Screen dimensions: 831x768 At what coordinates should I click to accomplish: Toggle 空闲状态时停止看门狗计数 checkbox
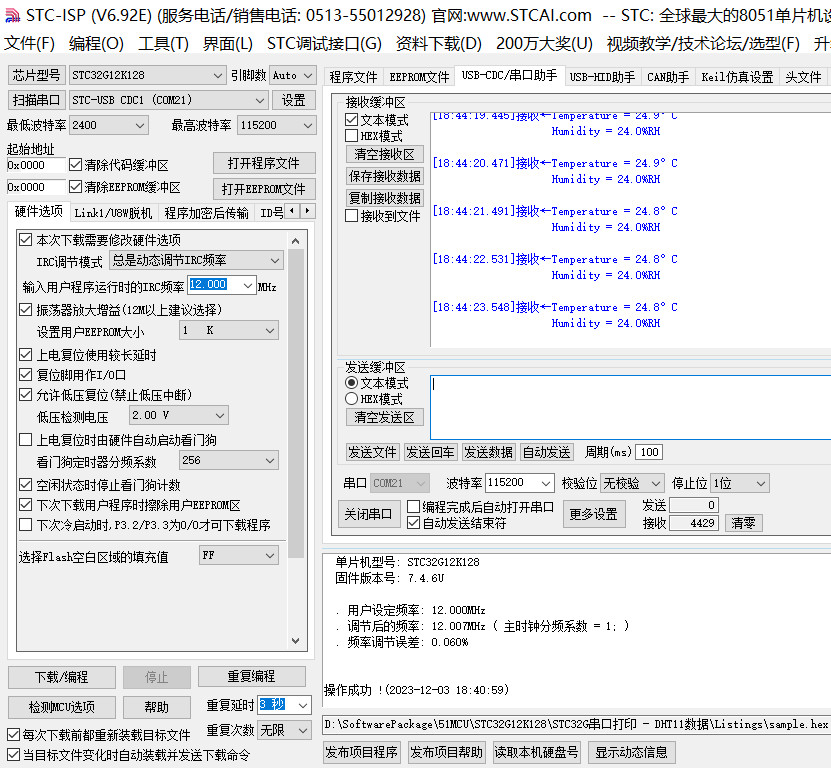point(25,484)
